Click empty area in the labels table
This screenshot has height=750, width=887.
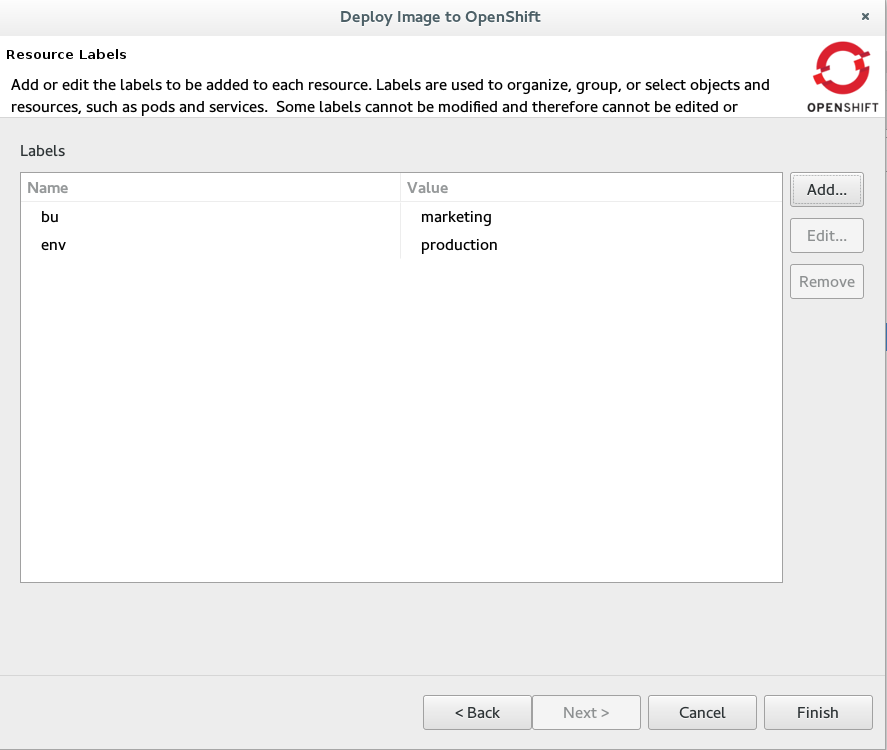(400, 420)
